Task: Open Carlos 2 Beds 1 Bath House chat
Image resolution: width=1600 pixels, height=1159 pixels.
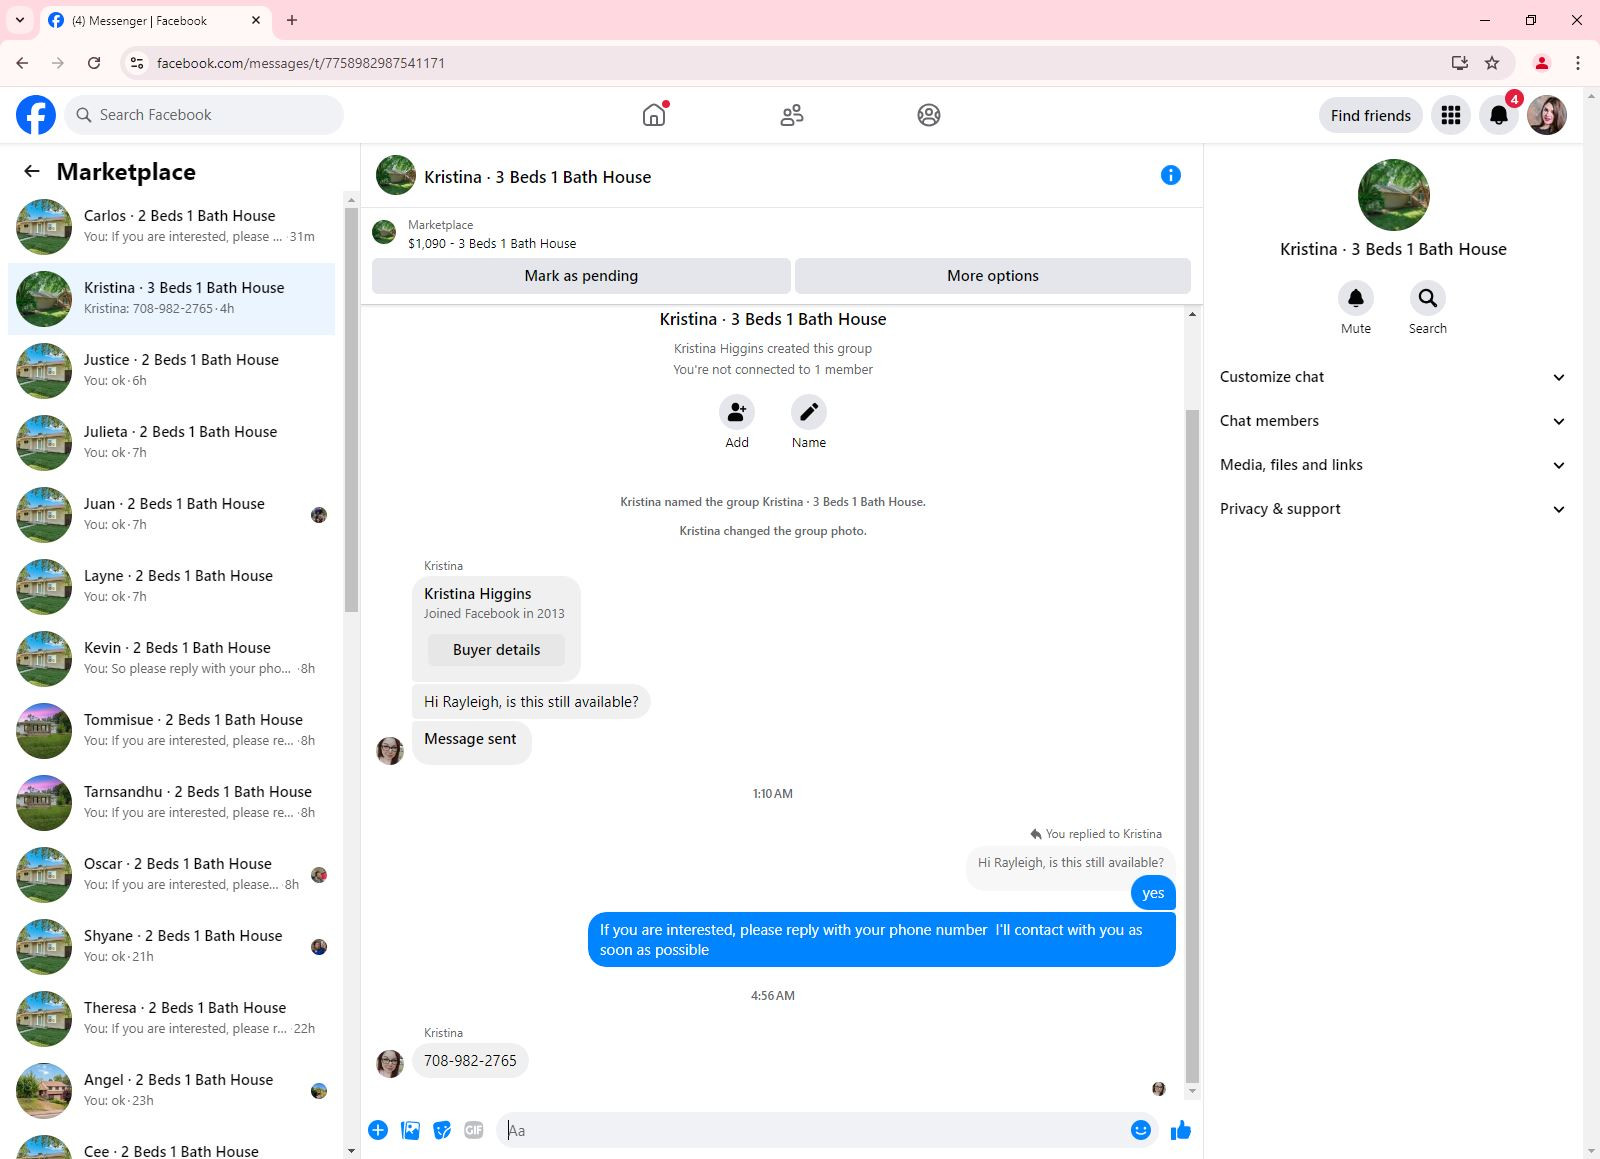Action: (x=172, y=227)
